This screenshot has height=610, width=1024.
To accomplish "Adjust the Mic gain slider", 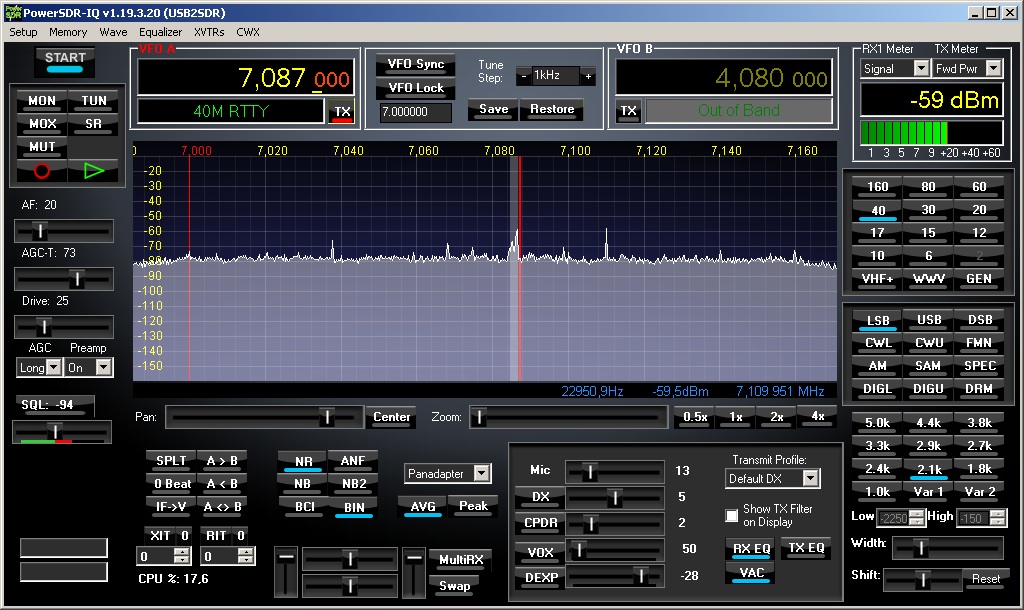I will pos(615,471).
